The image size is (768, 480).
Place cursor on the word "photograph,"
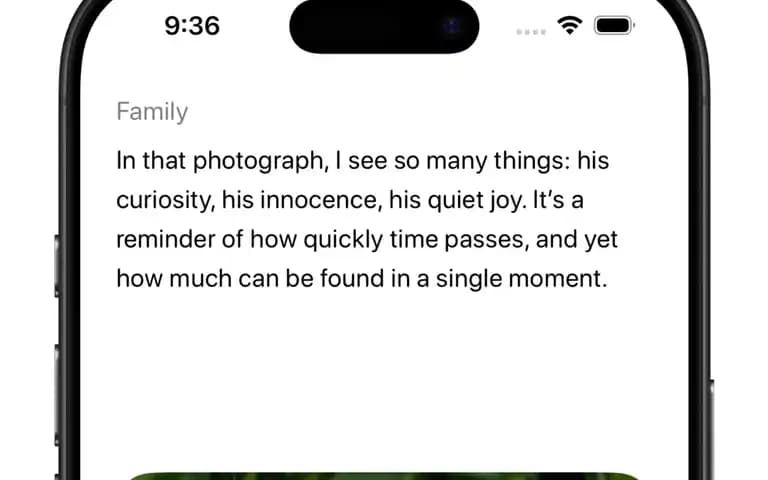(x=261, y=162)
